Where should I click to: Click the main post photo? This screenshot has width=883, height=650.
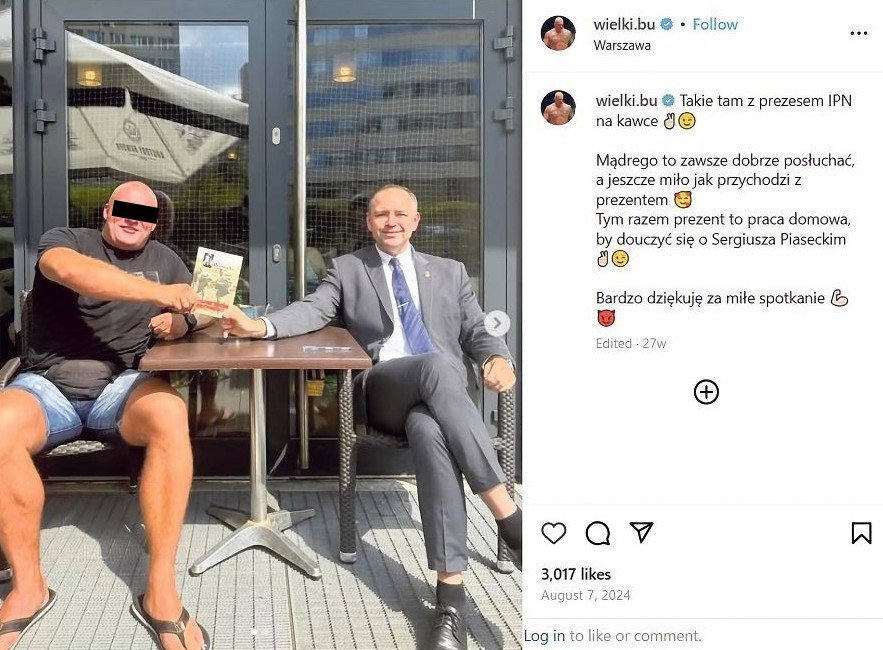[261, 325]
